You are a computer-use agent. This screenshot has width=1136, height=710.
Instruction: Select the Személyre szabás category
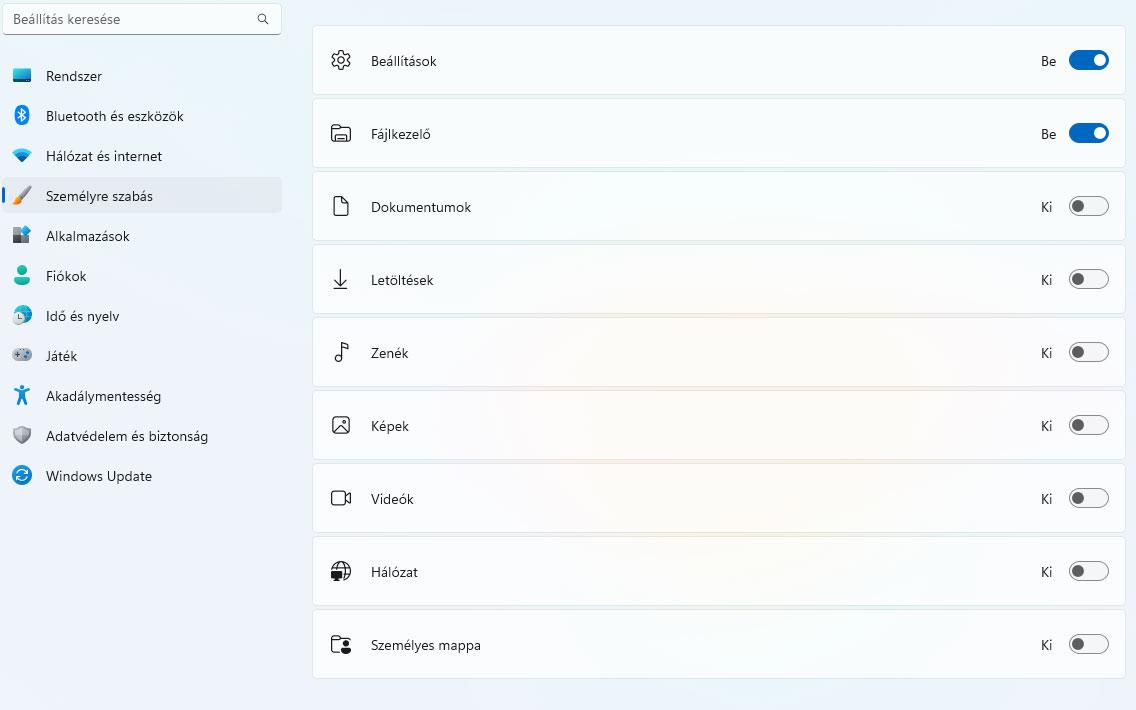coord(99,196)
